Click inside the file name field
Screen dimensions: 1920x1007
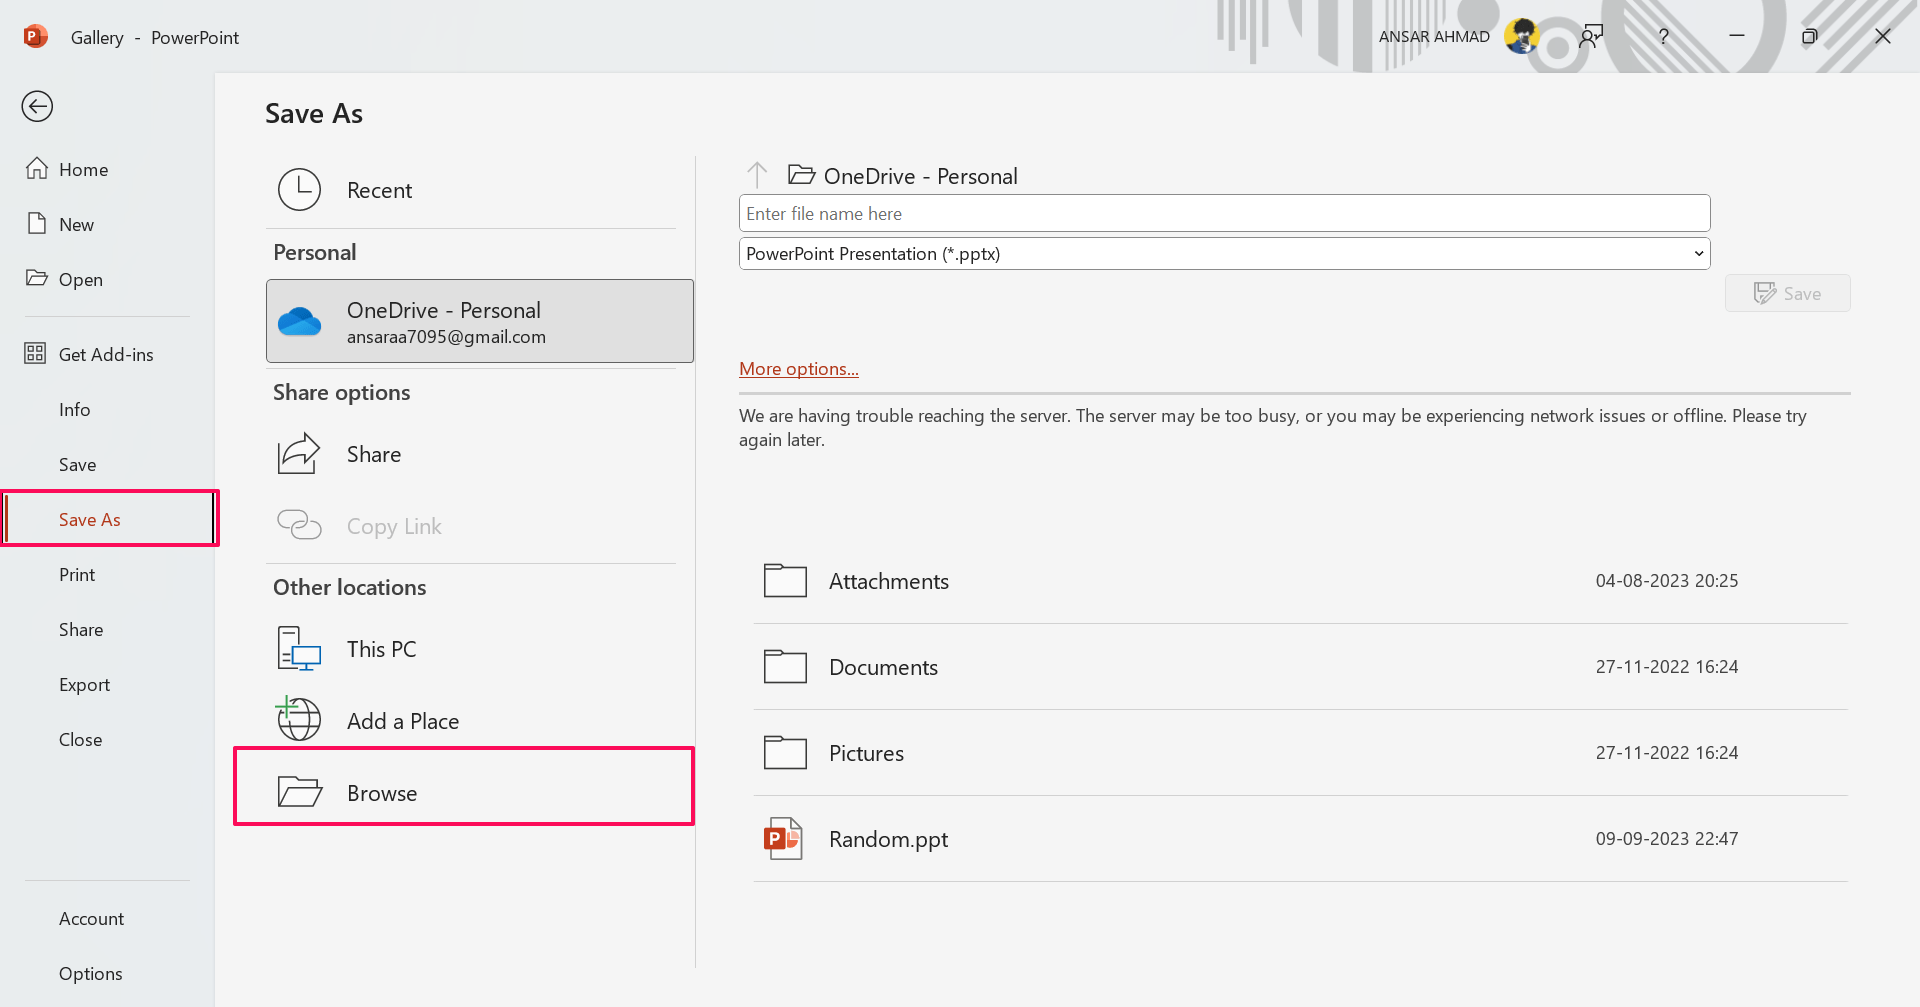point(1224,213)
